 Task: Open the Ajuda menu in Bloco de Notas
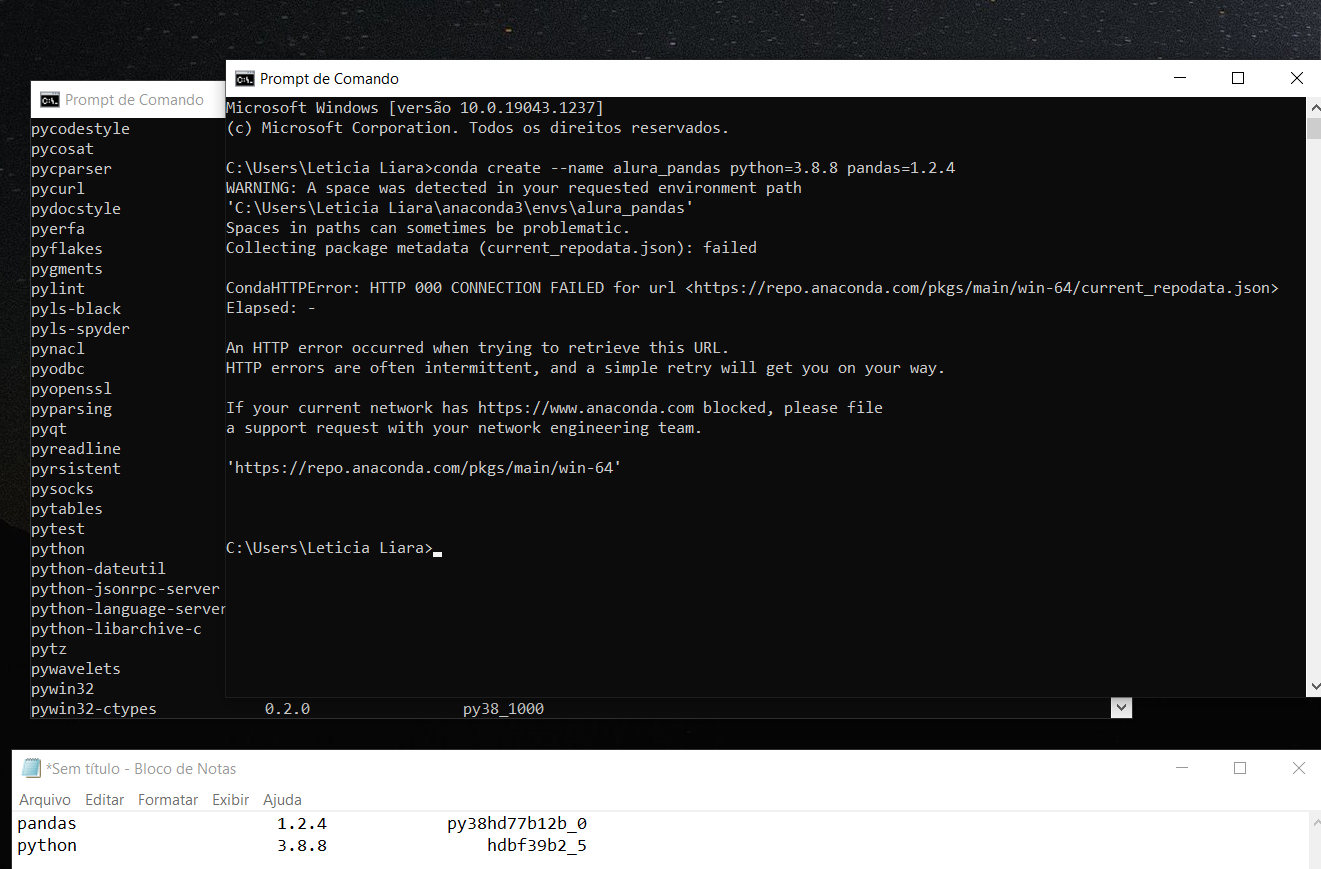click(282, 800)
